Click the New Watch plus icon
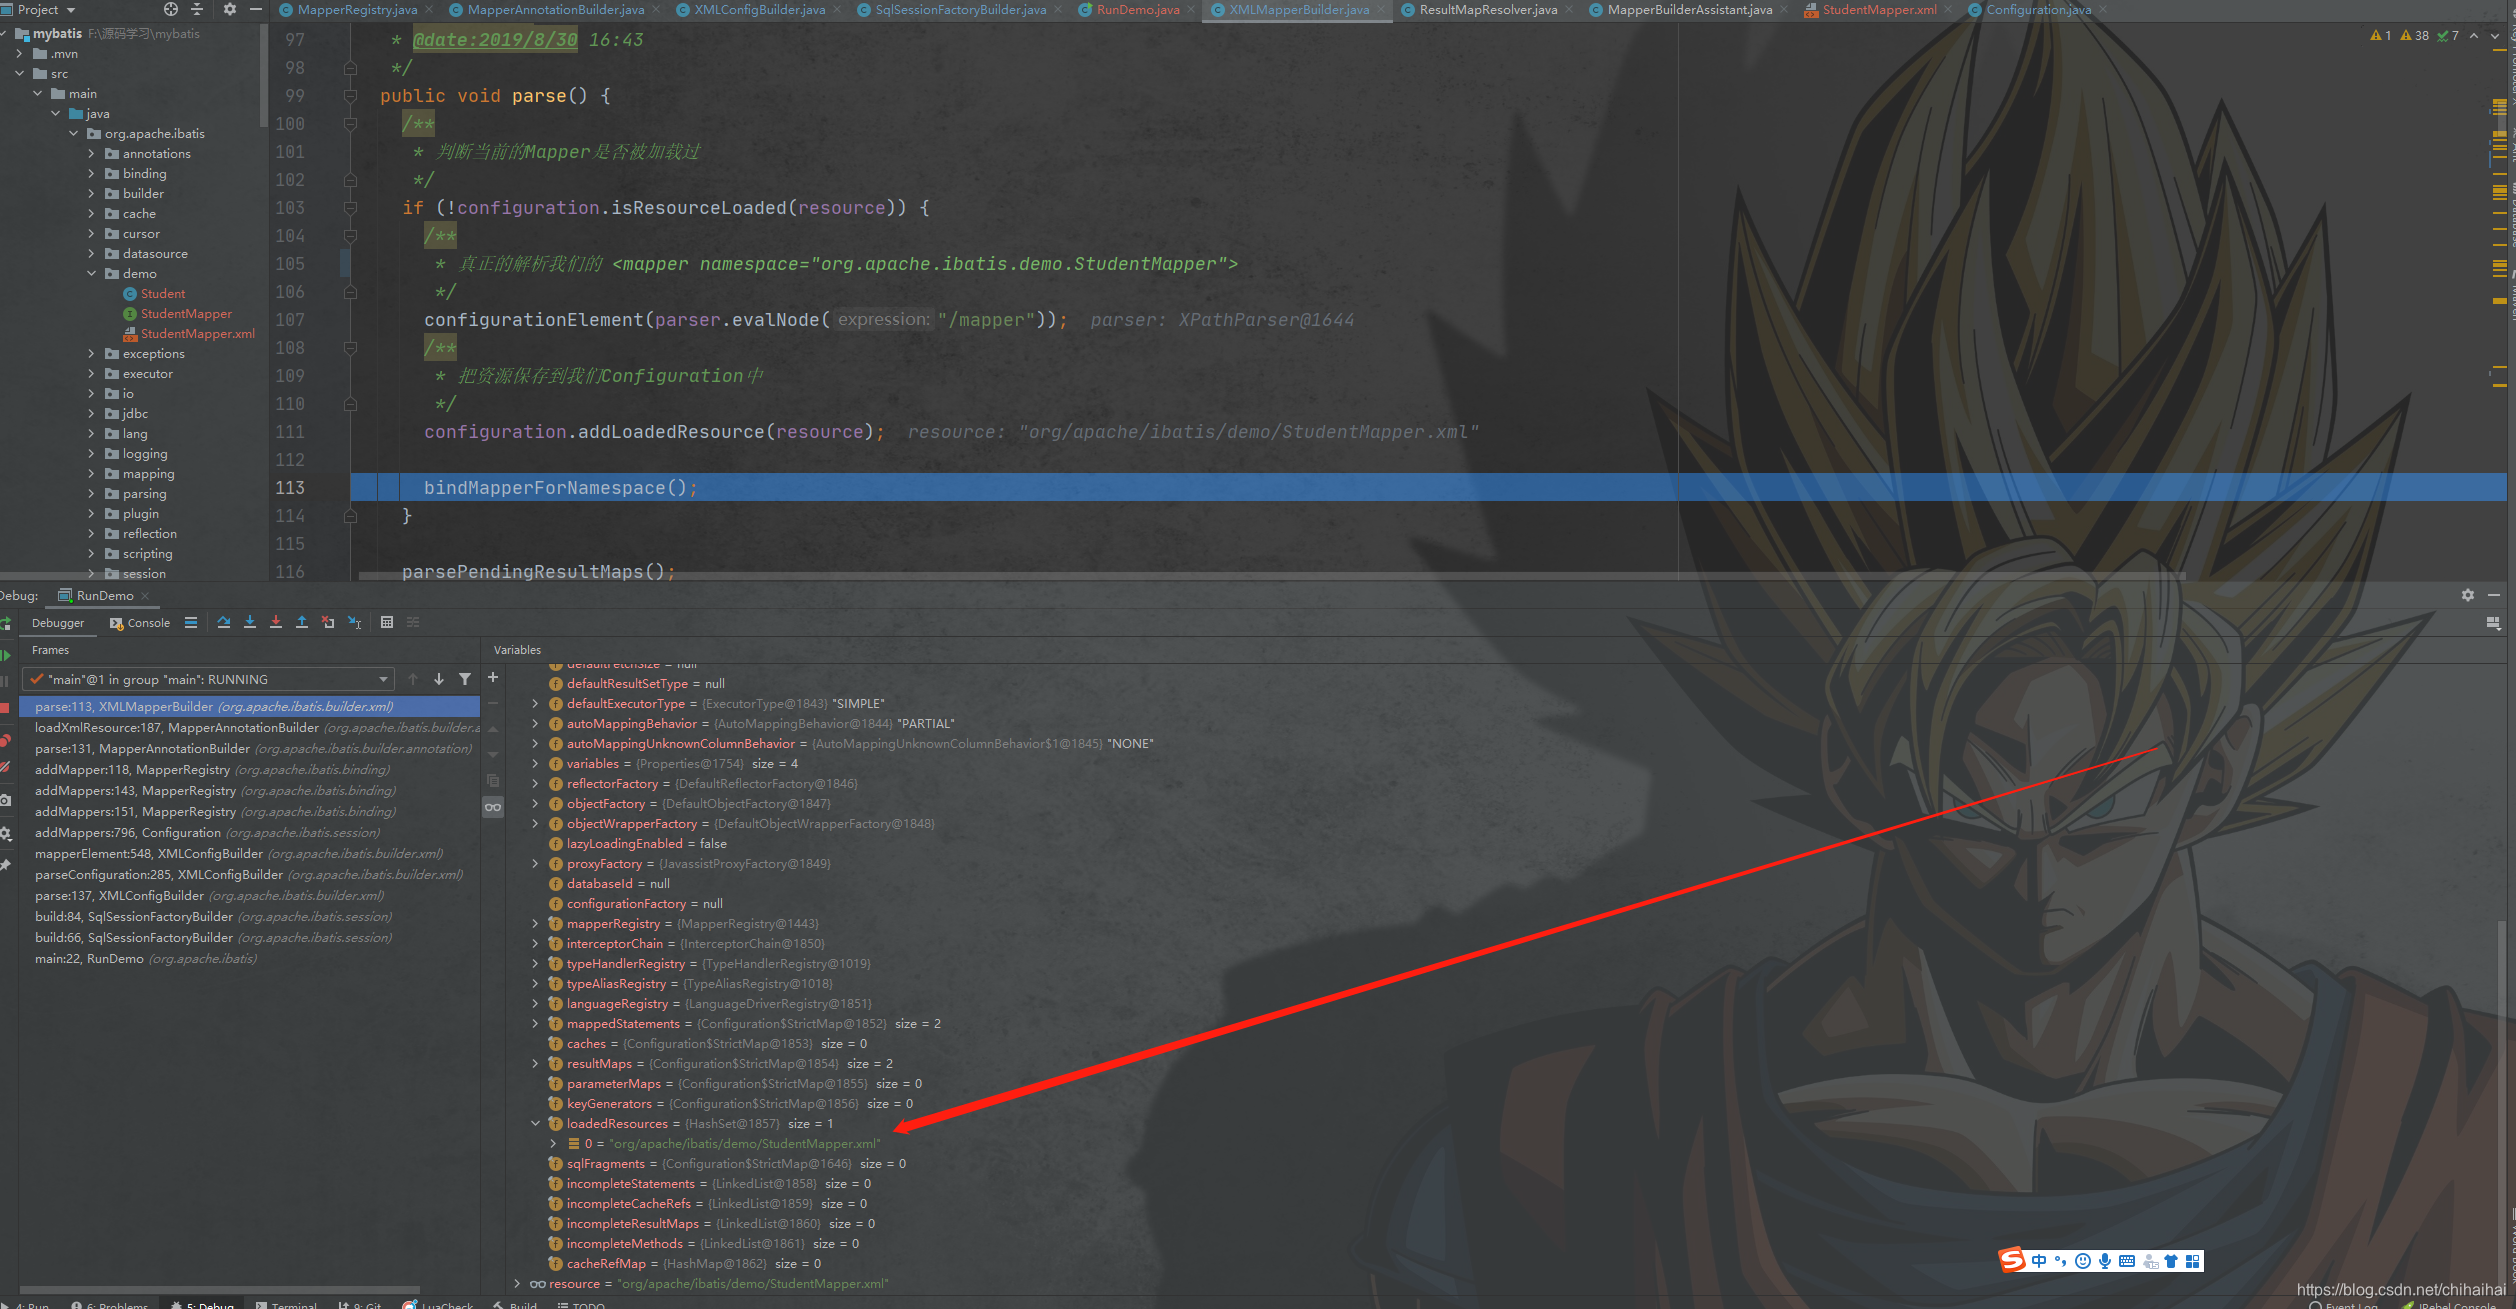This screenshot has height=1309, width=2516. point(493,677)
